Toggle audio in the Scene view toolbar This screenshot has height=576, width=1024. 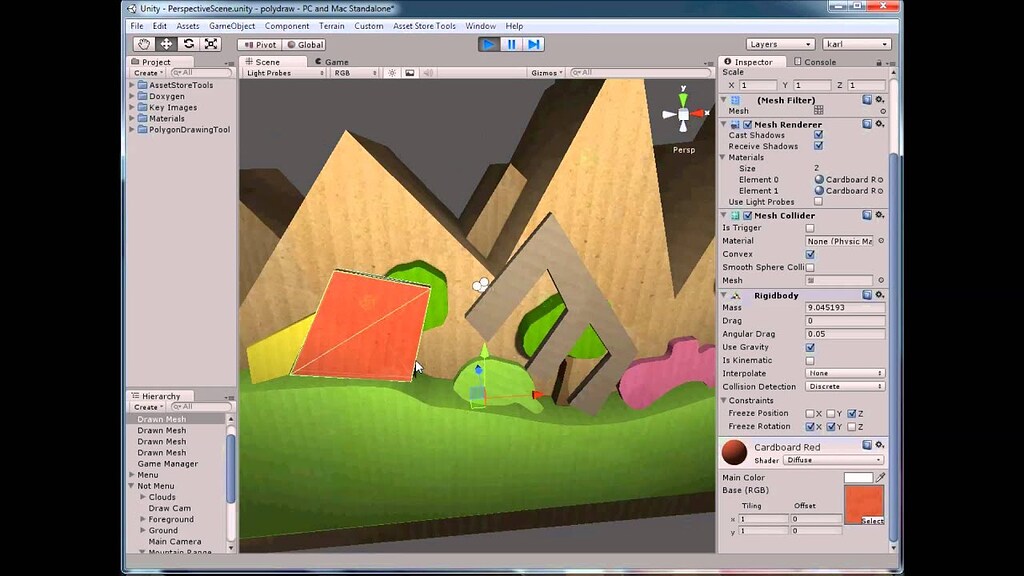tap(430, 72)
